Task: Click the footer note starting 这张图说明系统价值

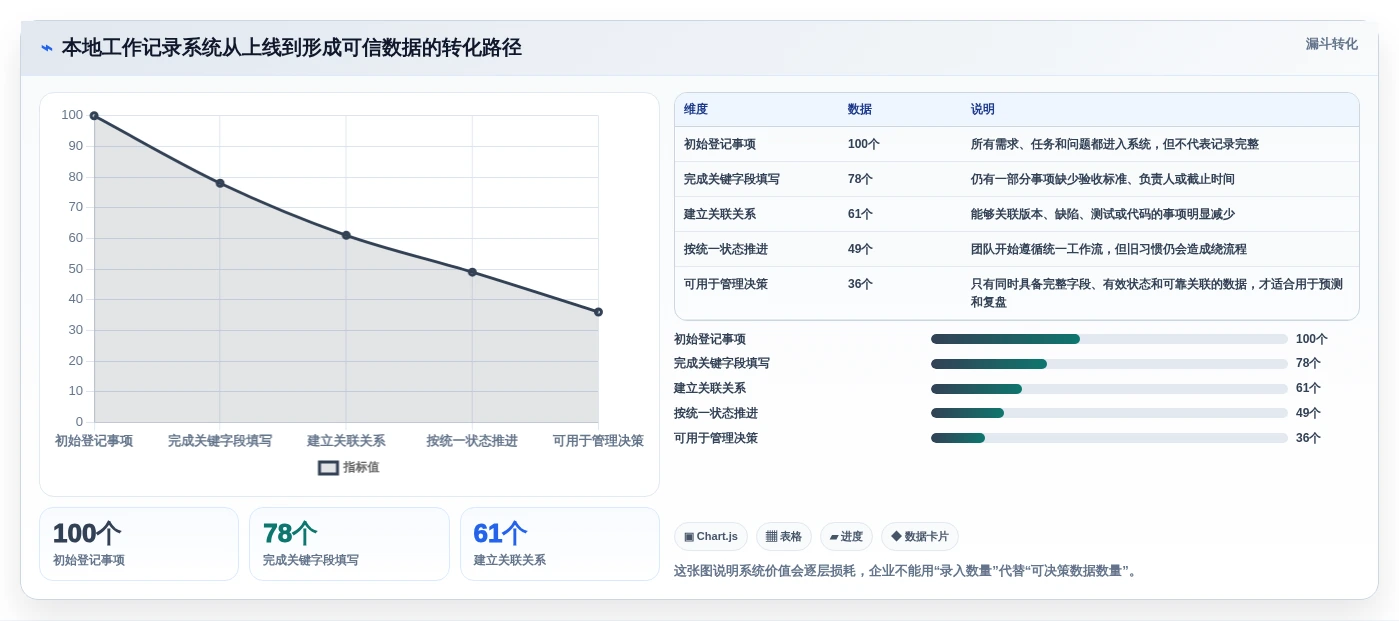Action: [907, 571]
